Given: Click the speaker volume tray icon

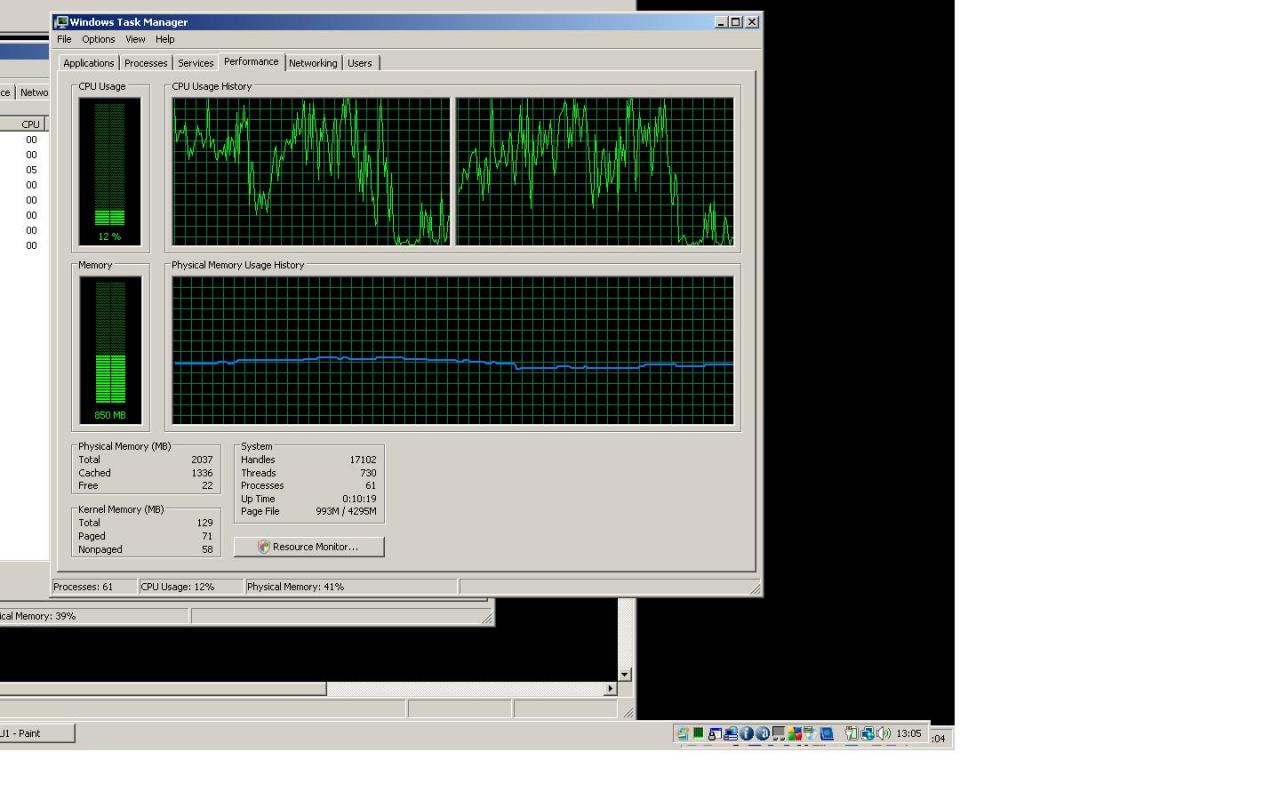Looking at the screenshot, I should pos(883,733).
